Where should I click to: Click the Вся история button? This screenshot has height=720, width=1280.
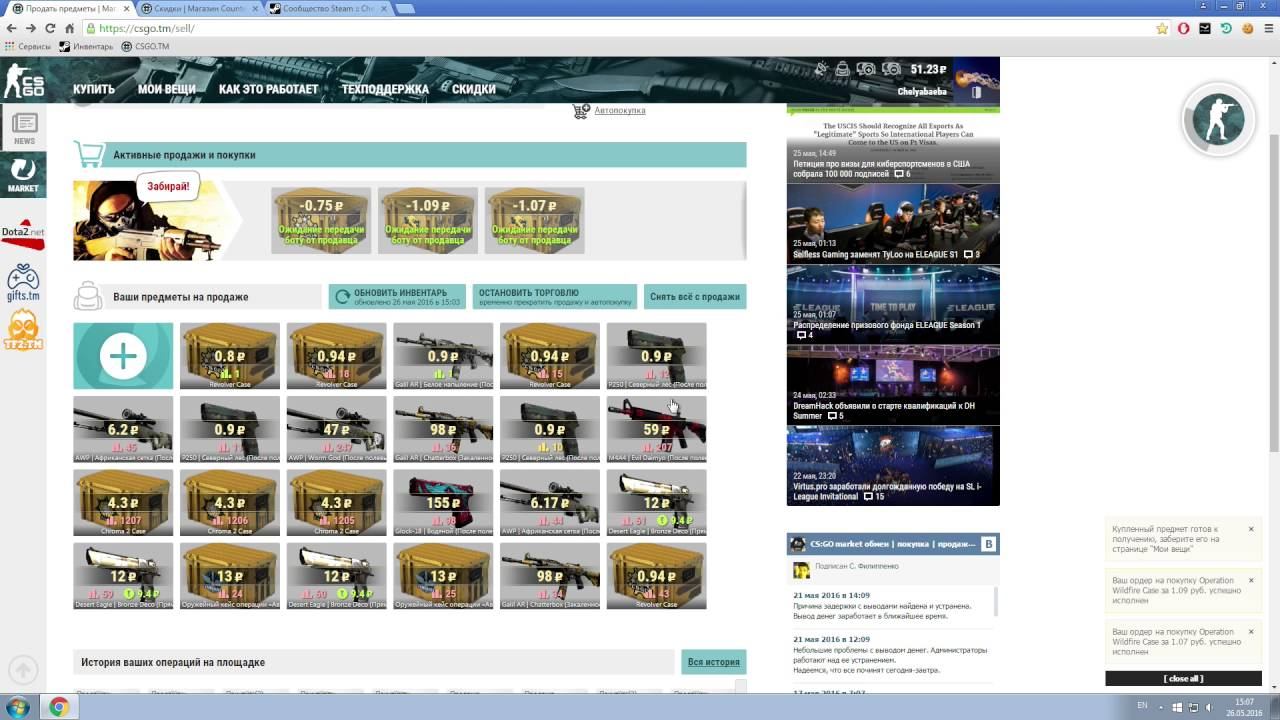point(714,662)
